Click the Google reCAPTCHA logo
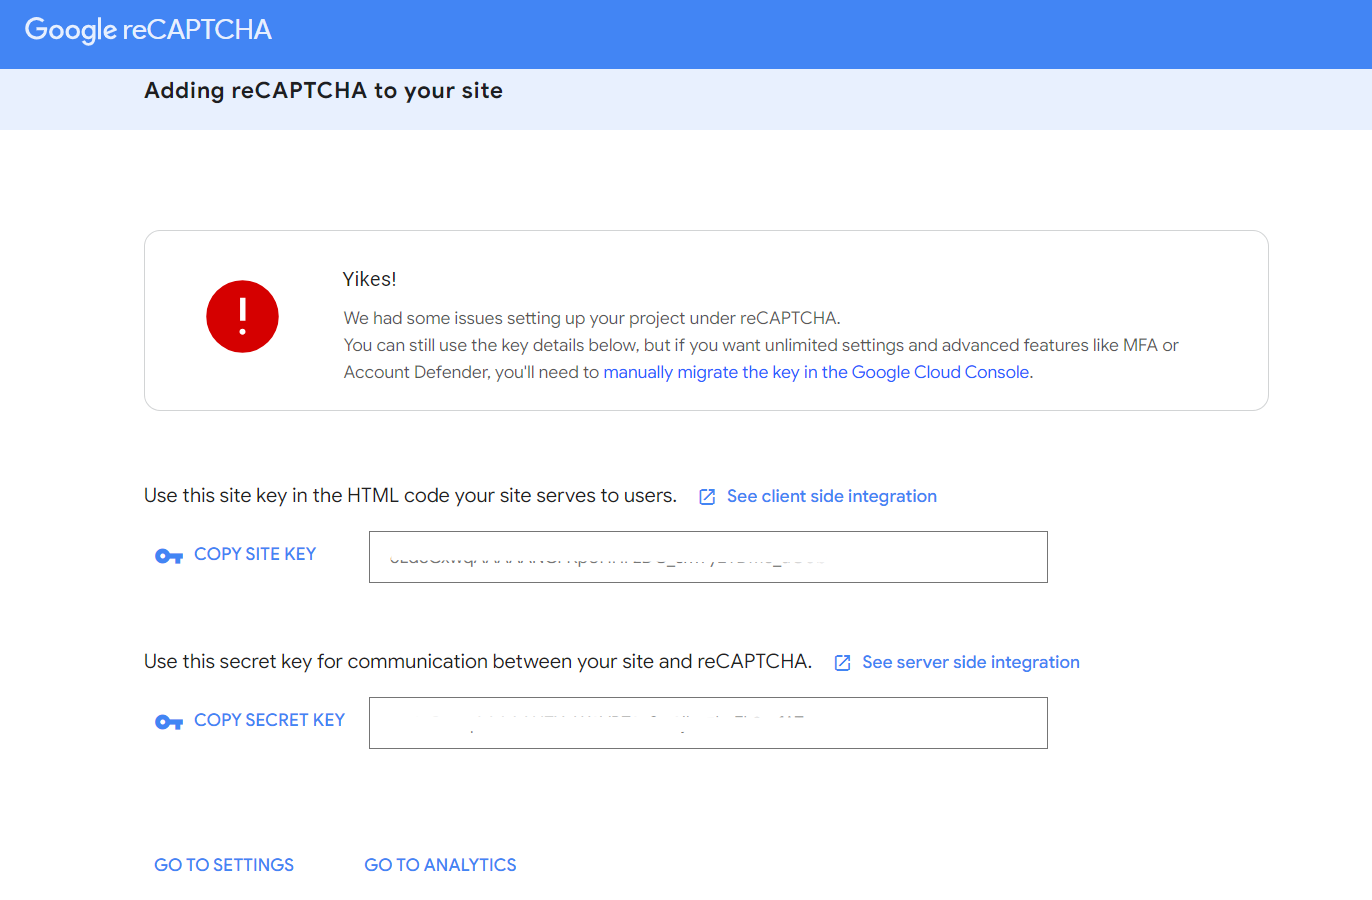The image size is (1372, 900). click(x=148, y=30)
